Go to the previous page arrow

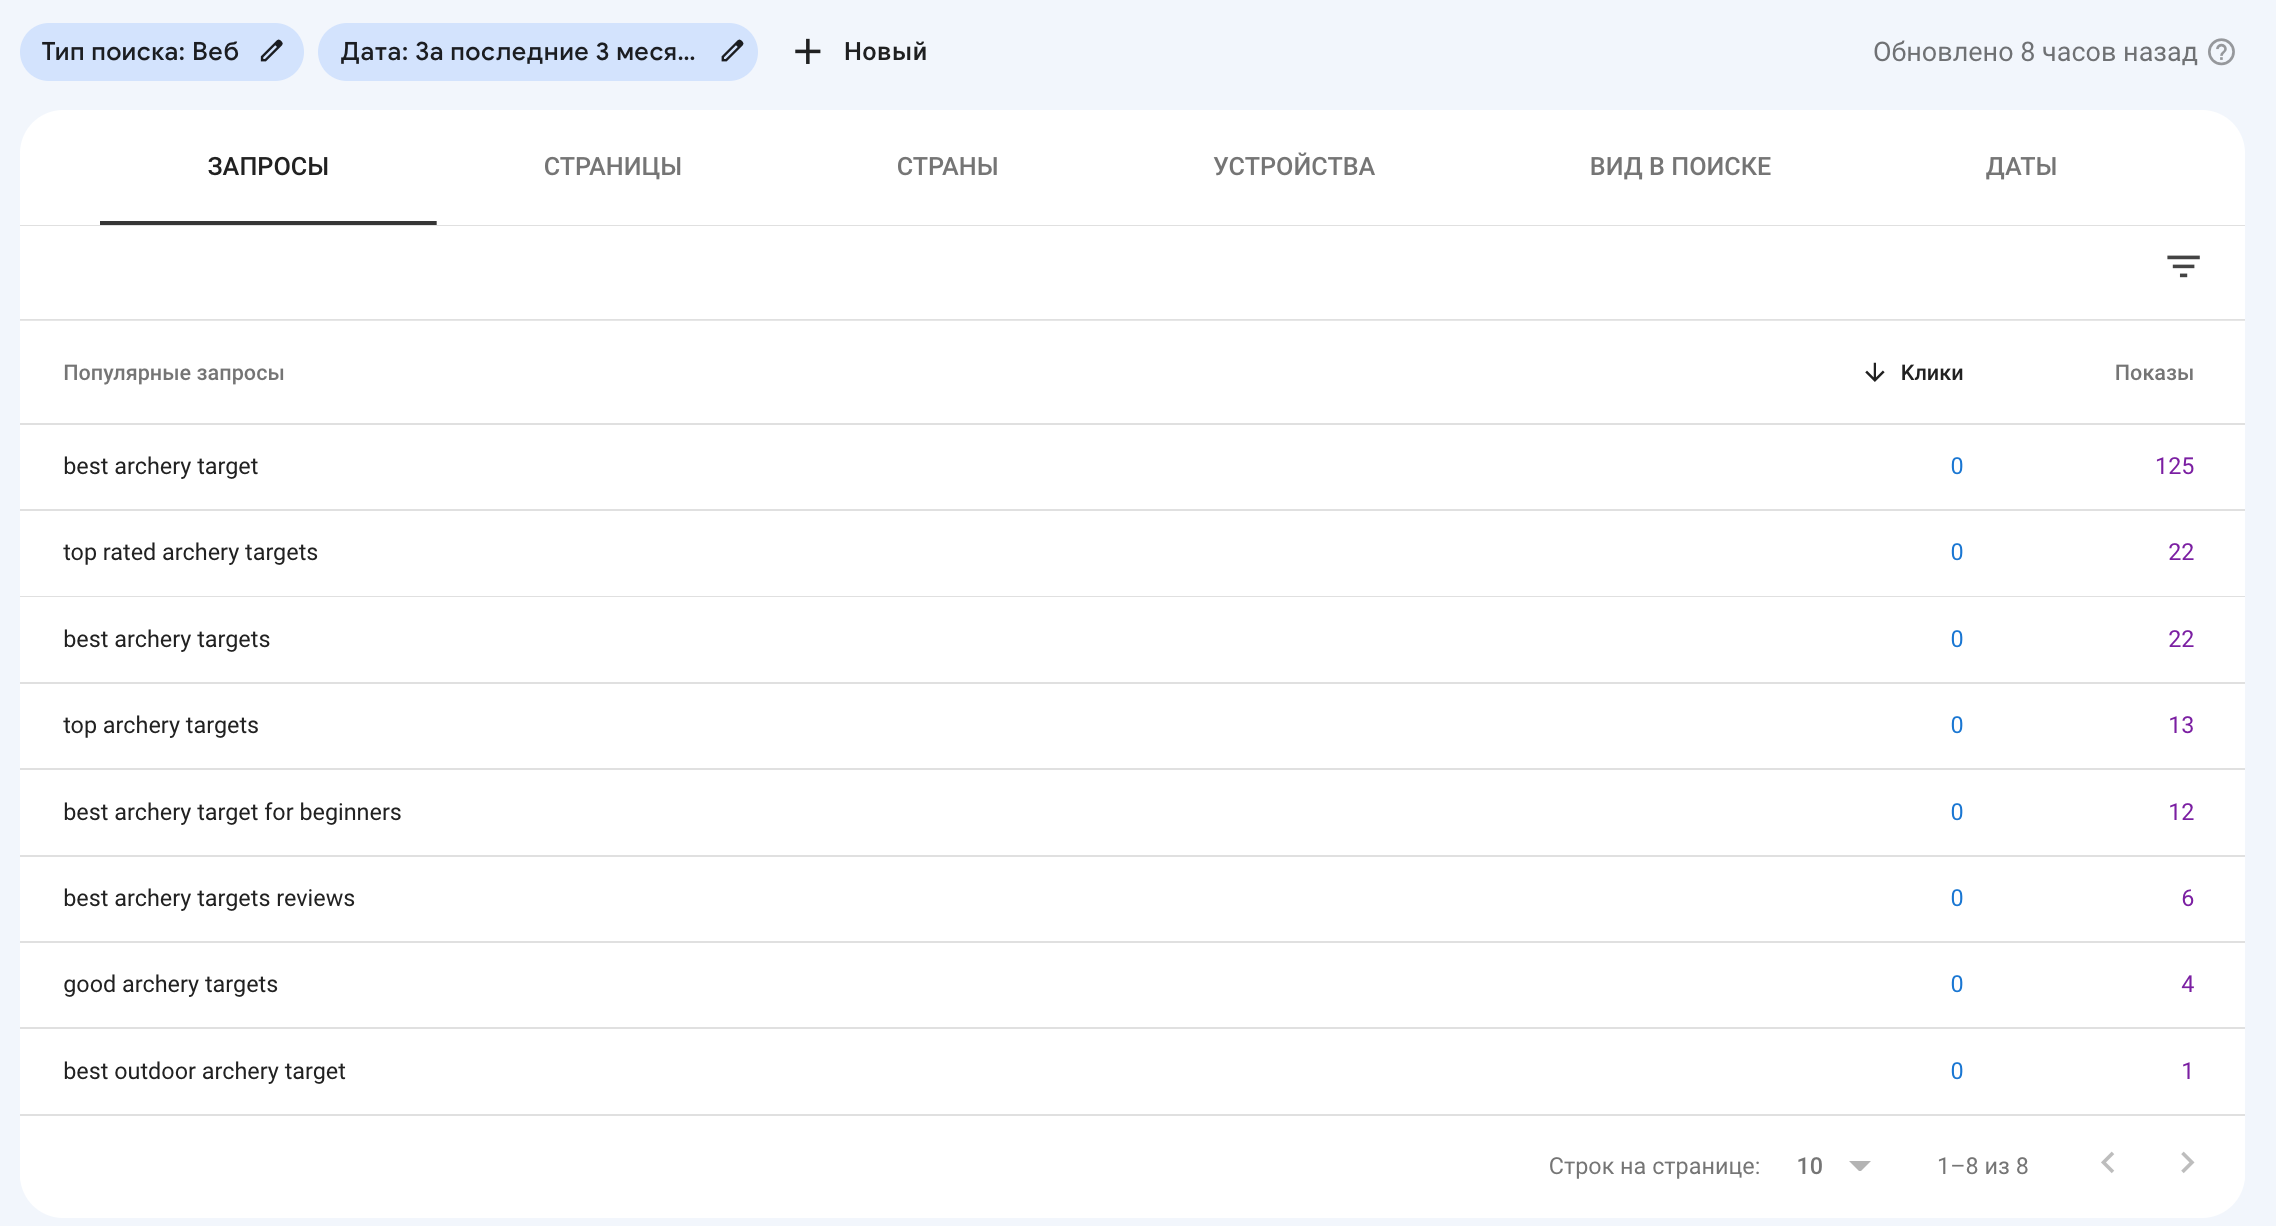tap(2108, 1163)
